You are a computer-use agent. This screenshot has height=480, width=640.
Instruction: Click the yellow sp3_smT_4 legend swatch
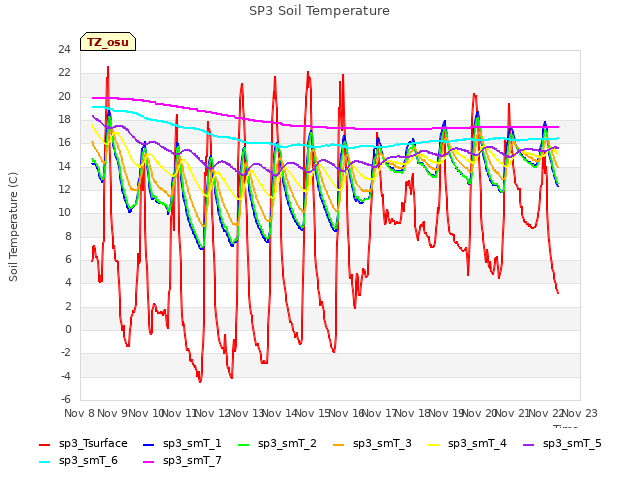point(434,444)
